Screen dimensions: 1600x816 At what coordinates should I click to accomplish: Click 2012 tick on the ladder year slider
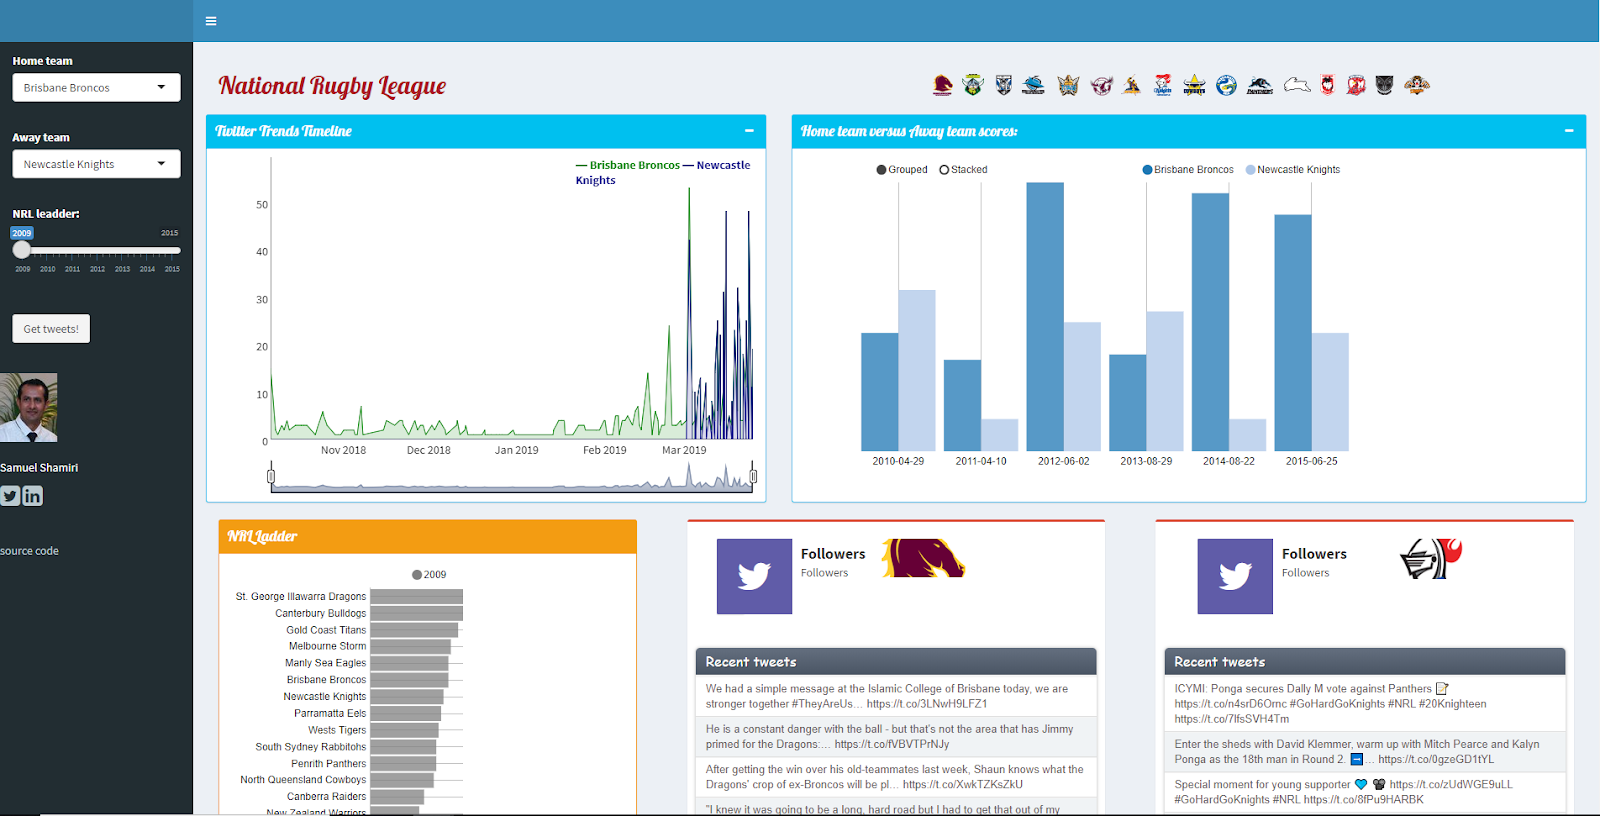[x=97, y=269]
